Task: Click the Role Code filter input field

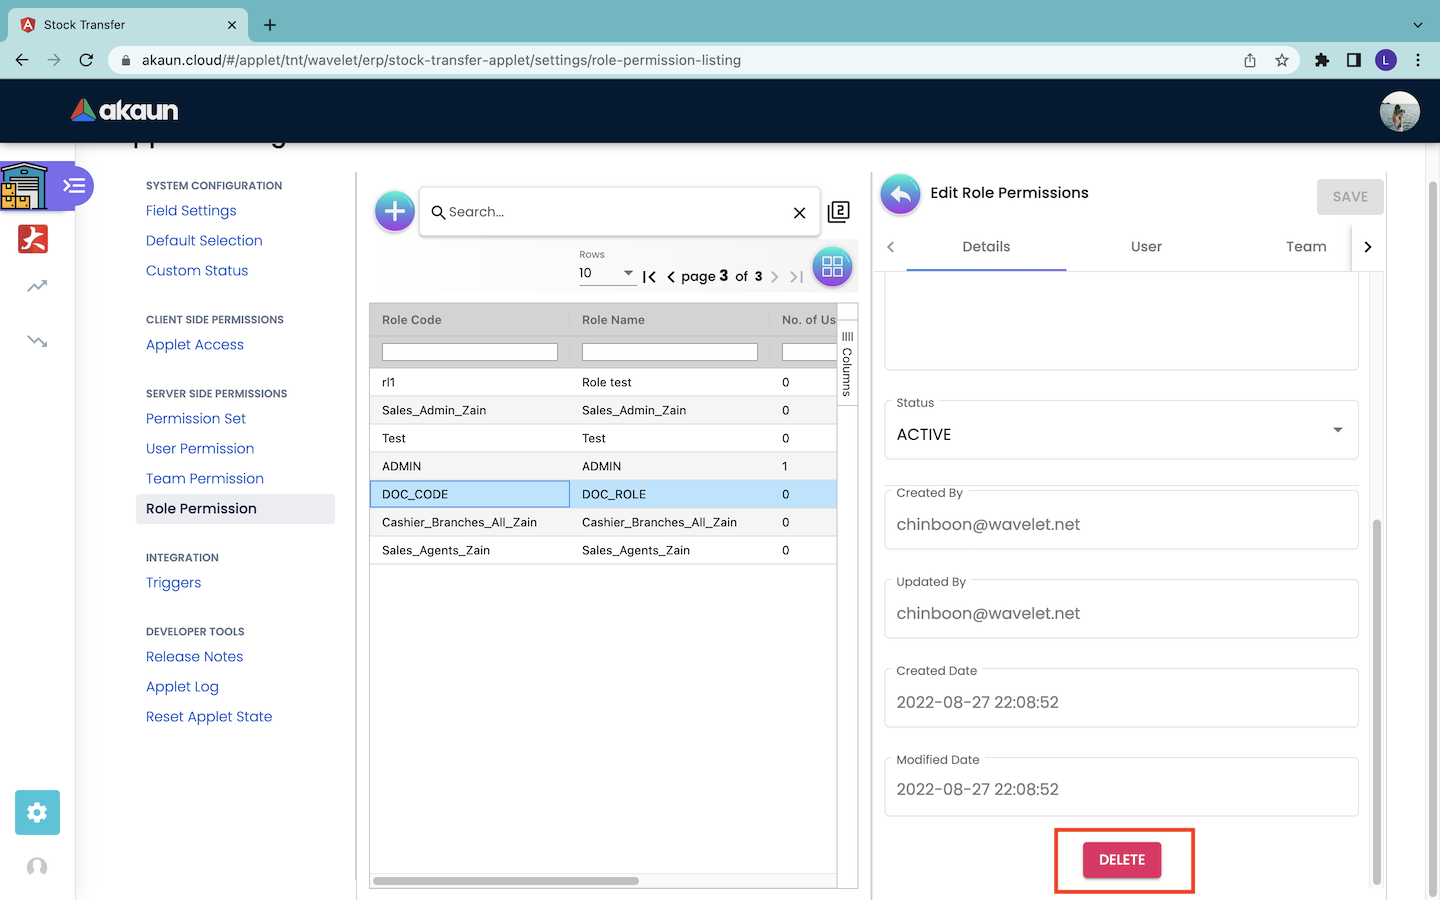Action: 469,352
